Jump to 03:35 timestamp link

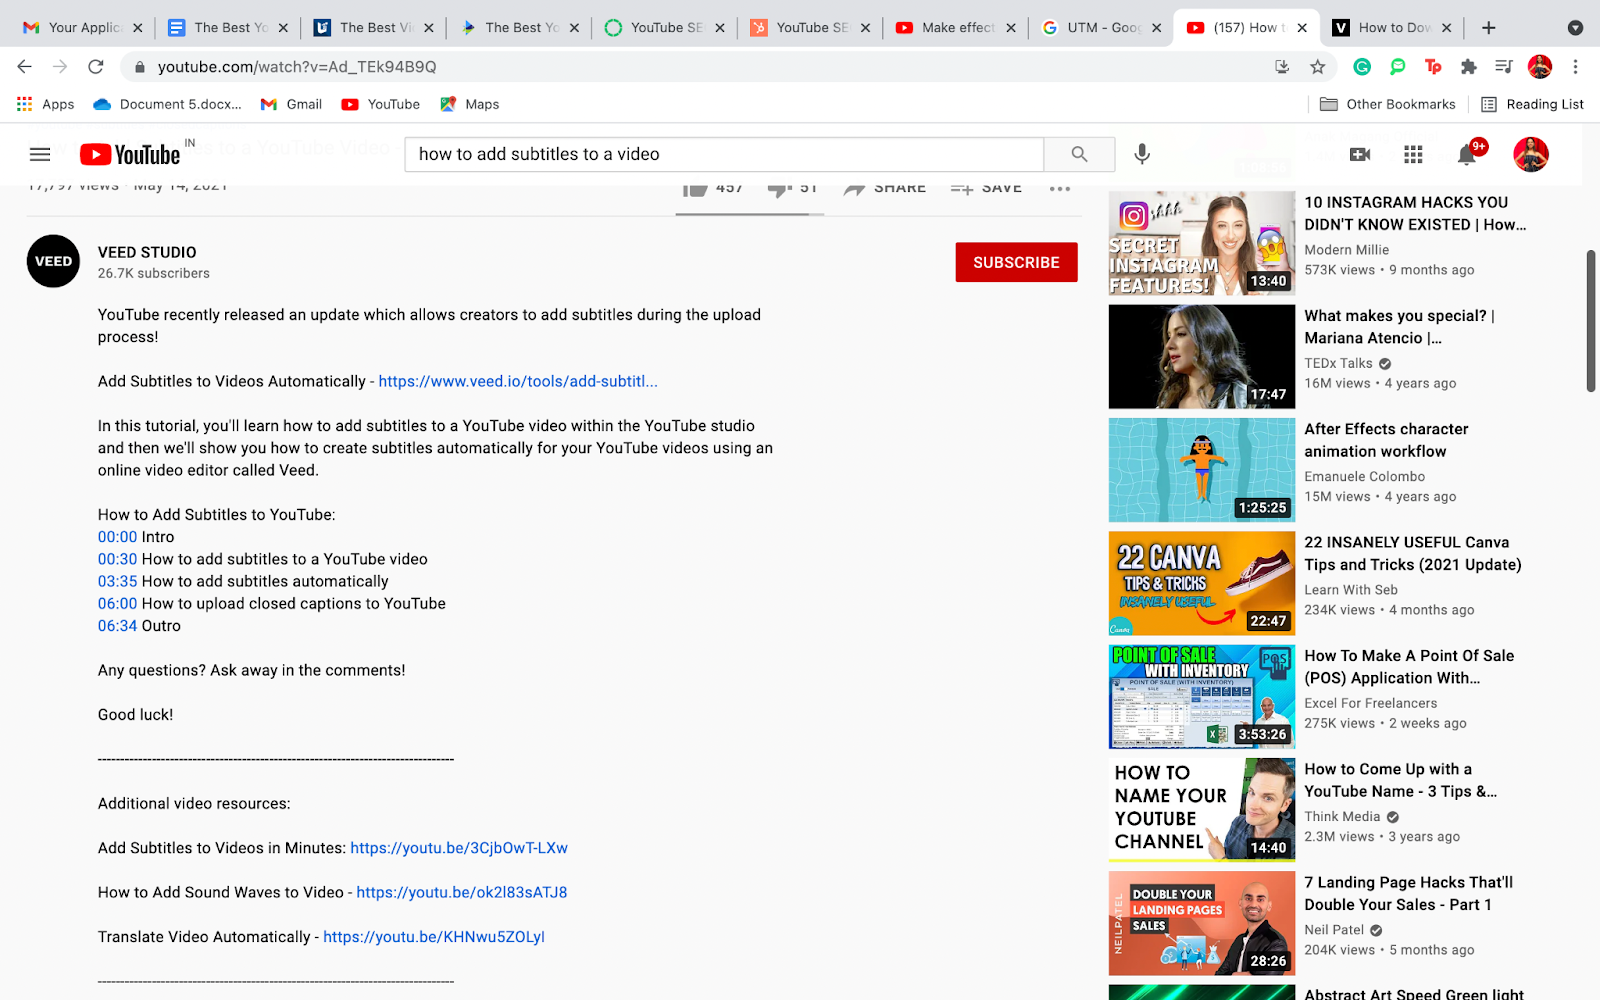click(117, 581)
